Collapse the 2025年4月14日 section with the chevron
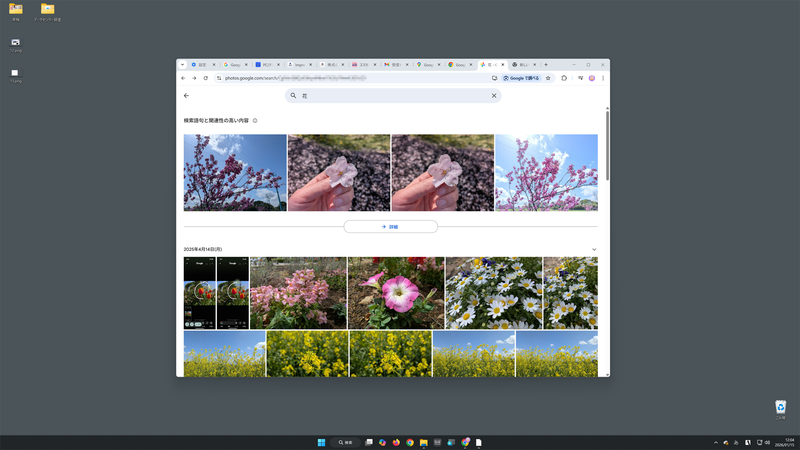The width and height of the screenshot is (800, 450). (x=594, y=249)
